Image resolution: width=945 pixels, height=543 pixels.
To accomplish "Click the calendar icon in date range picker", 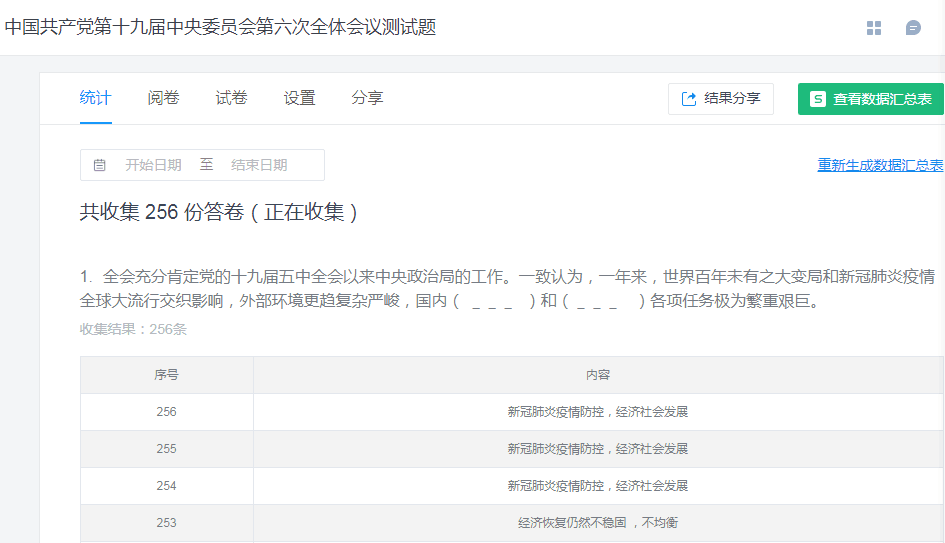I will tap(99, 165).
